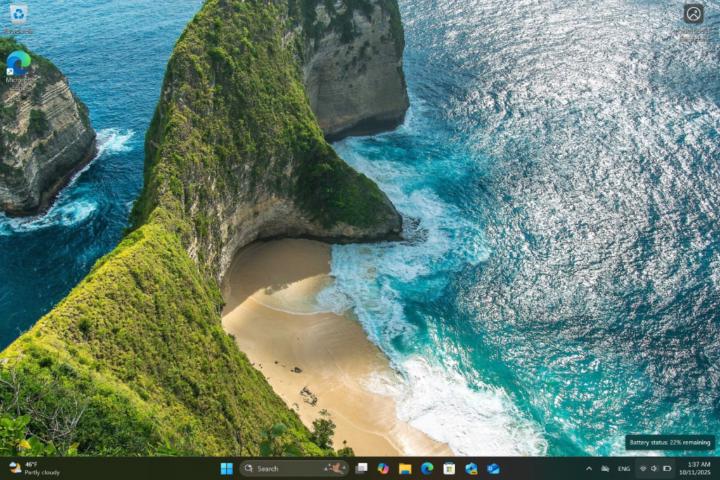The image size is (720, 480).
Task: Click the ENG language indicator
Action: click(624, 468)
